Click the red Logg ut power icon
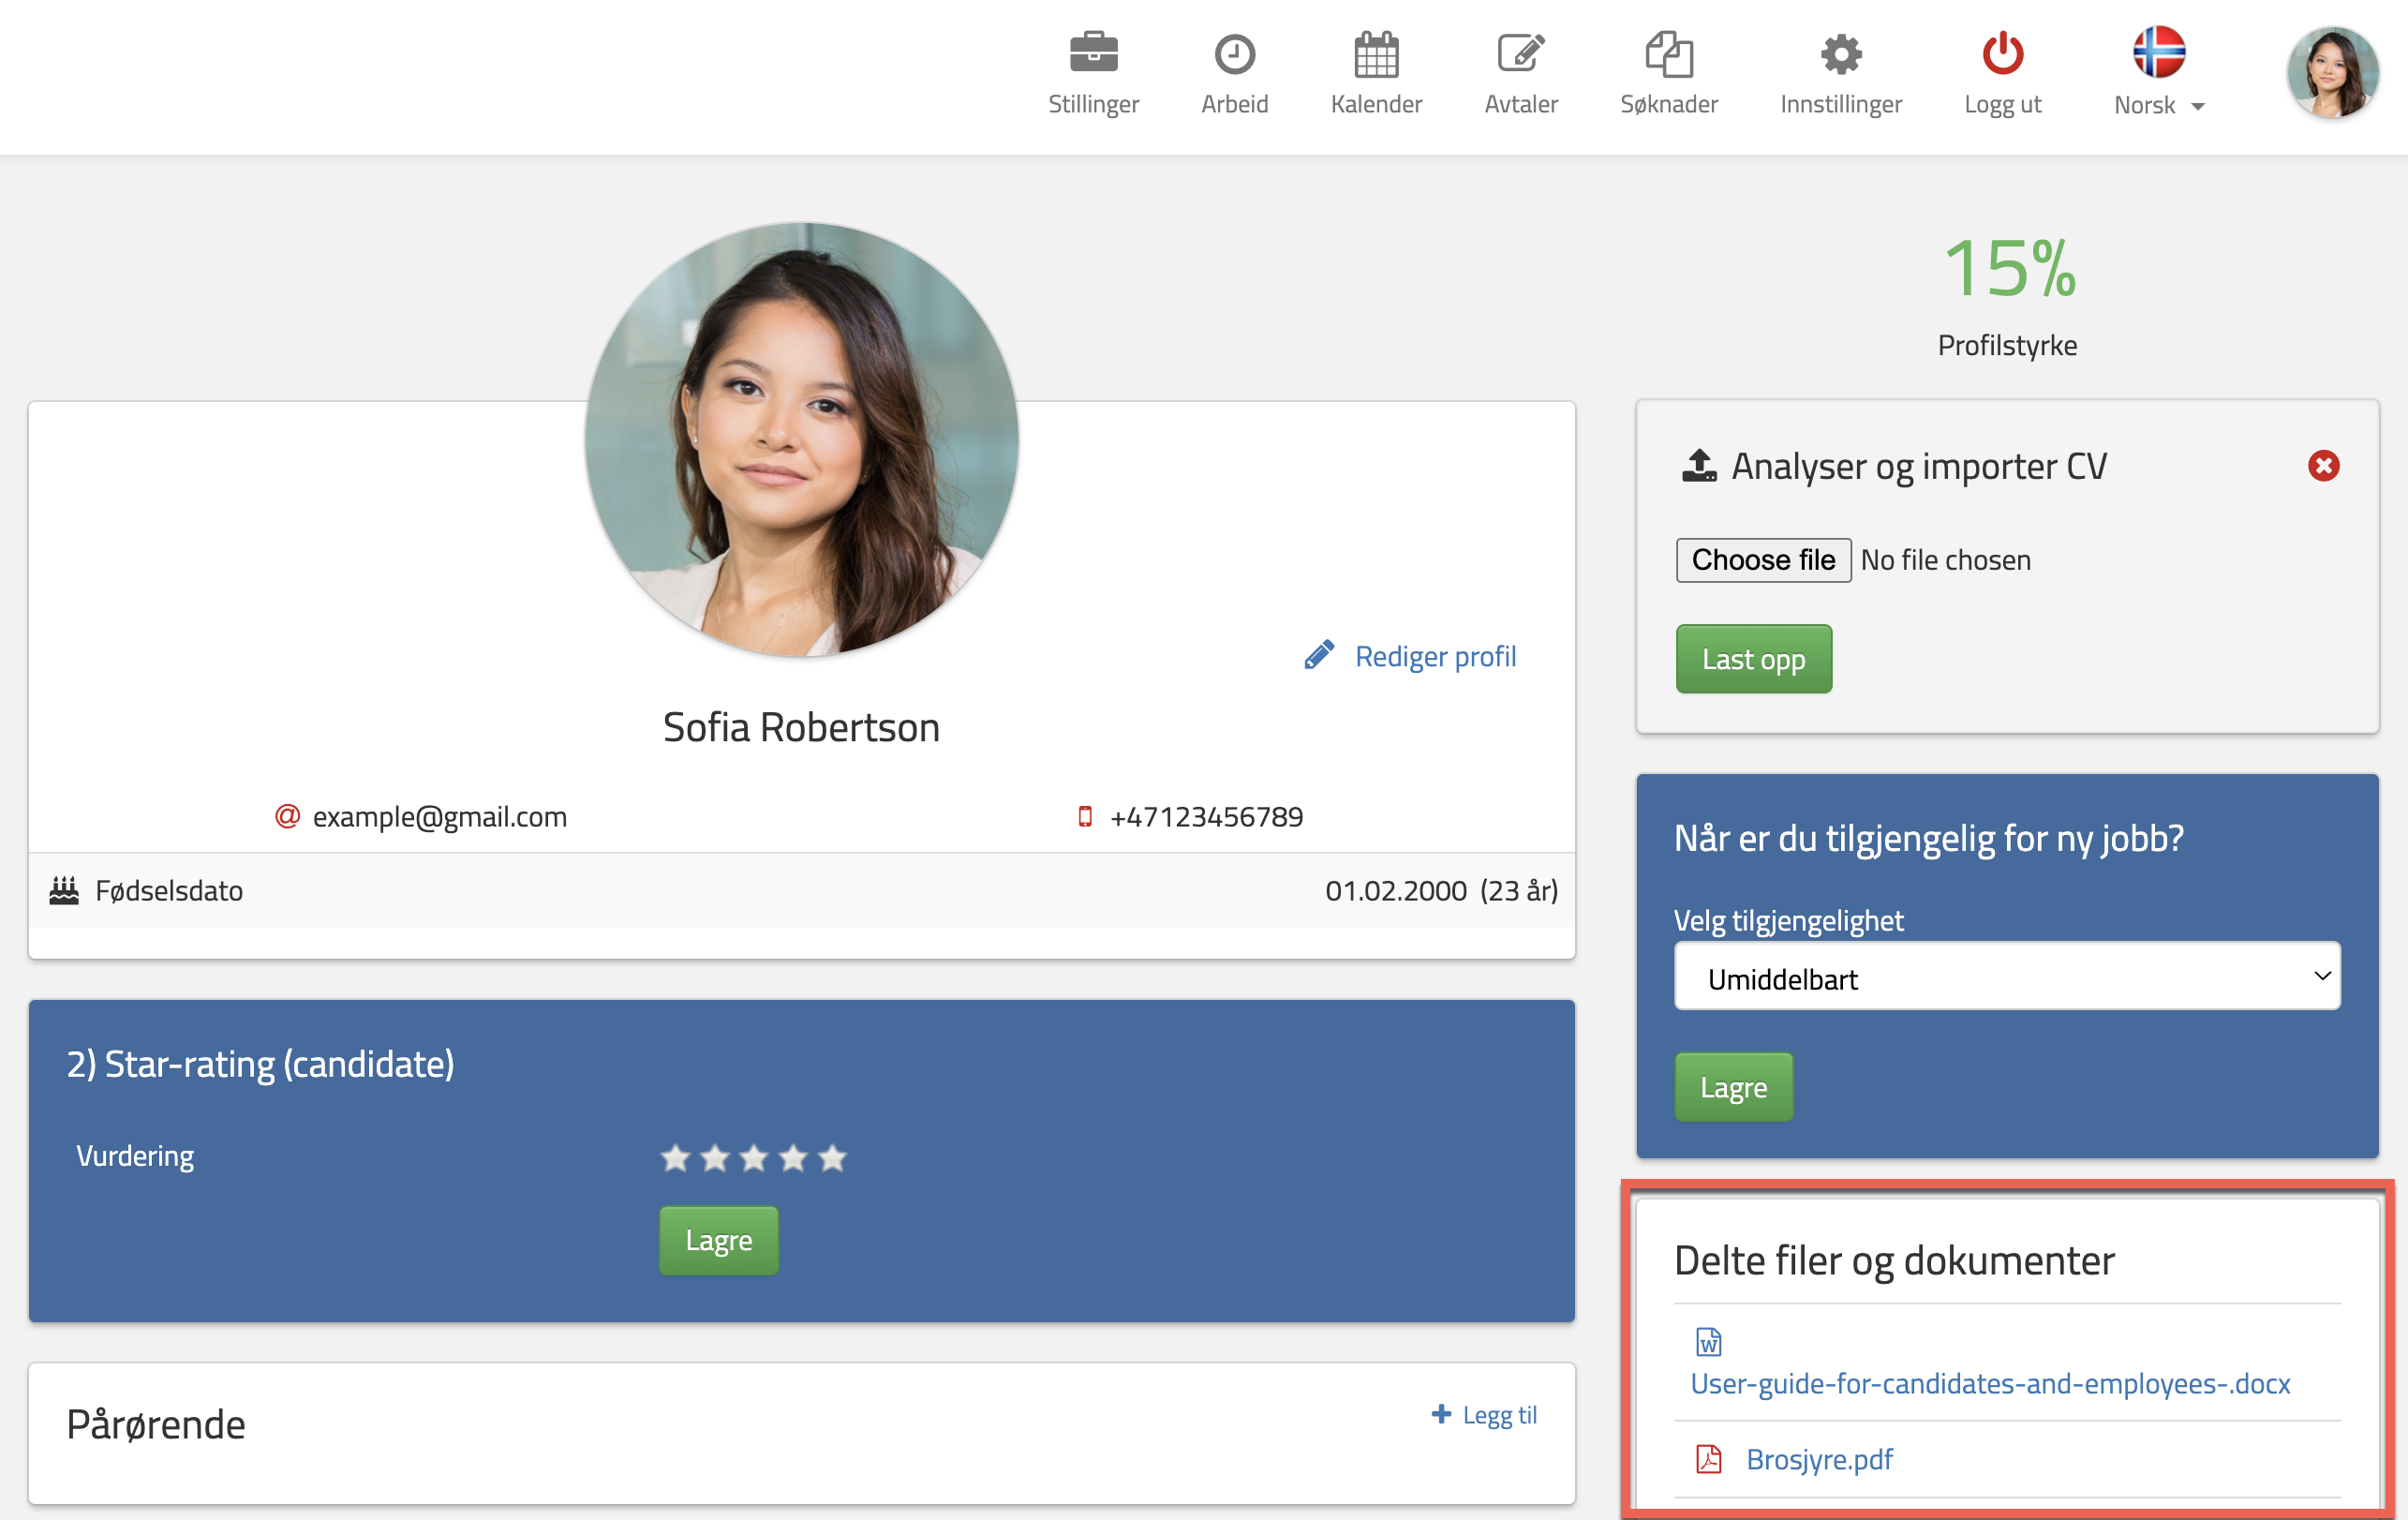This screenshot has height=1520, width=2408. pyautogui.click(x=2002, y=53)
